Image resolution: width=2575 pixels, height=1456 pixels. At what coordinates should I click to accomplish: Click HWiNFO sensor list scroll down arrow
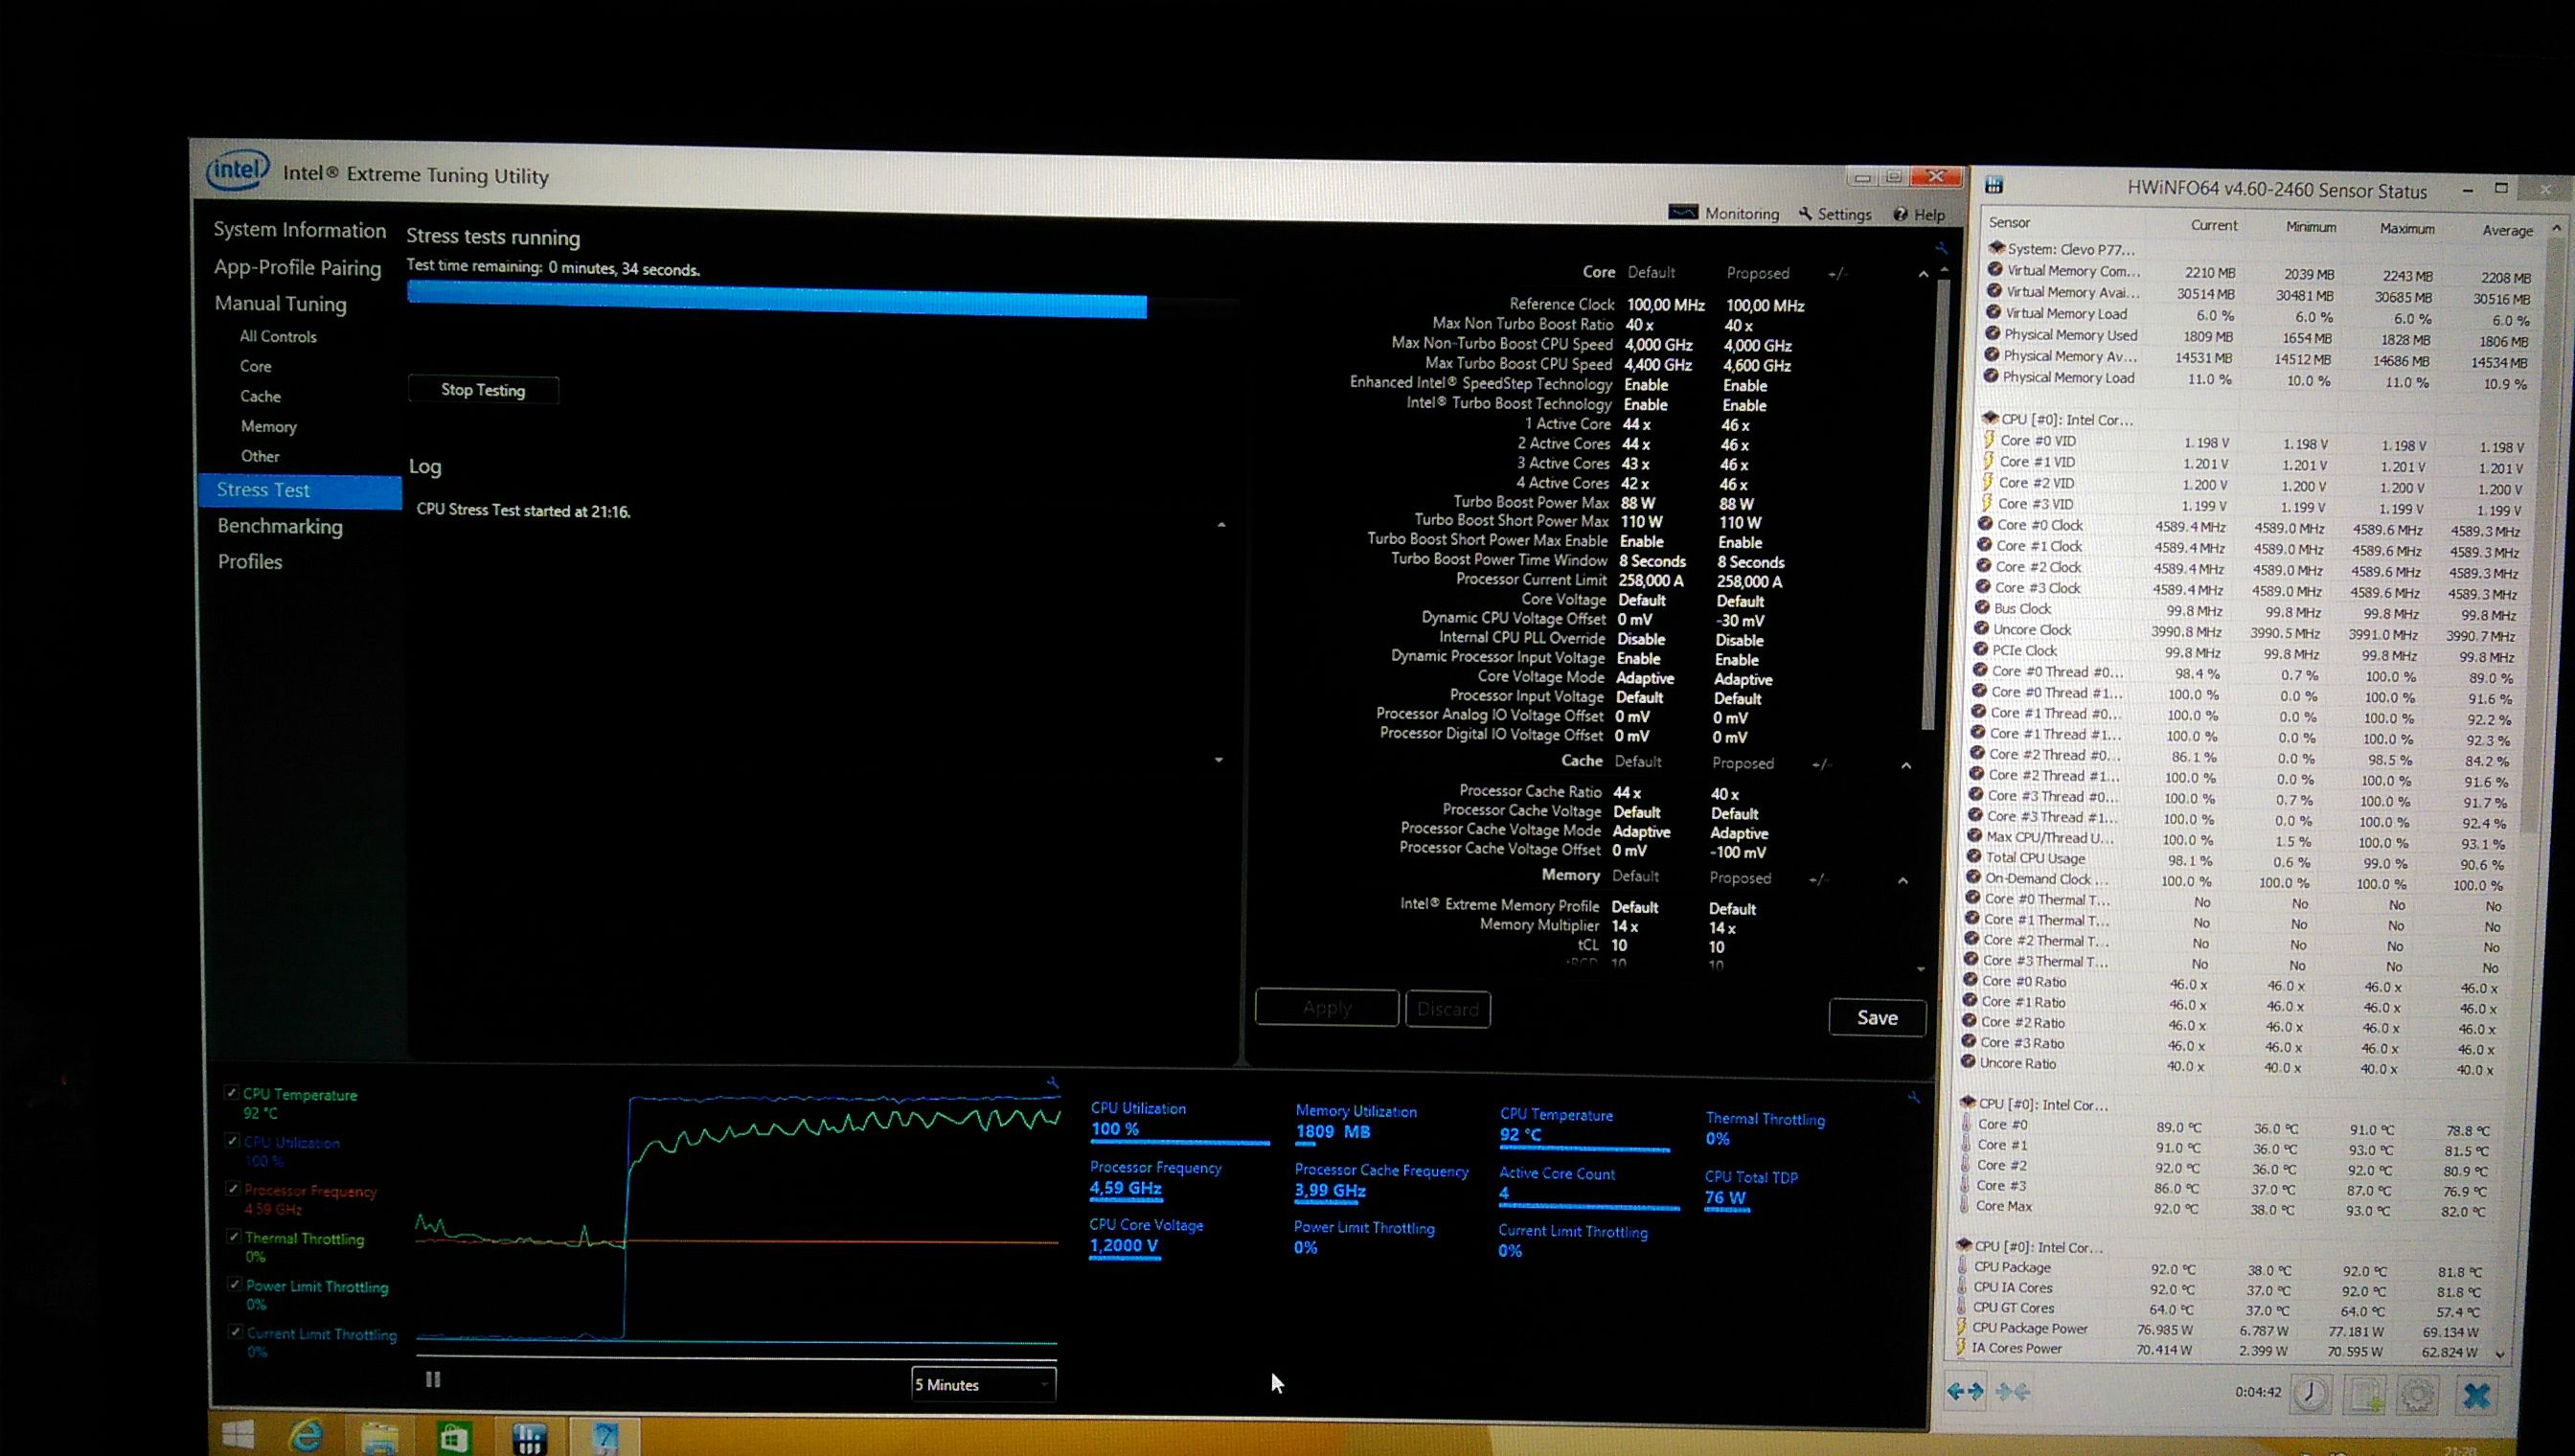[x=2500, y=1354]
